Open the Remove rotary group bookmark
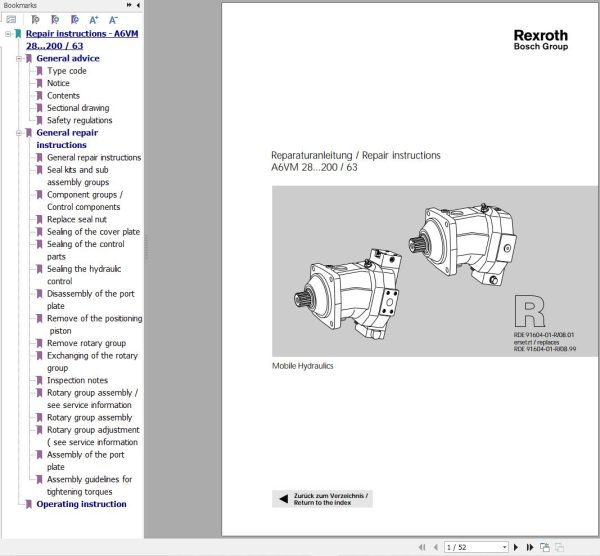Viewport: 600px width, 556px height. tap(86, 343)
